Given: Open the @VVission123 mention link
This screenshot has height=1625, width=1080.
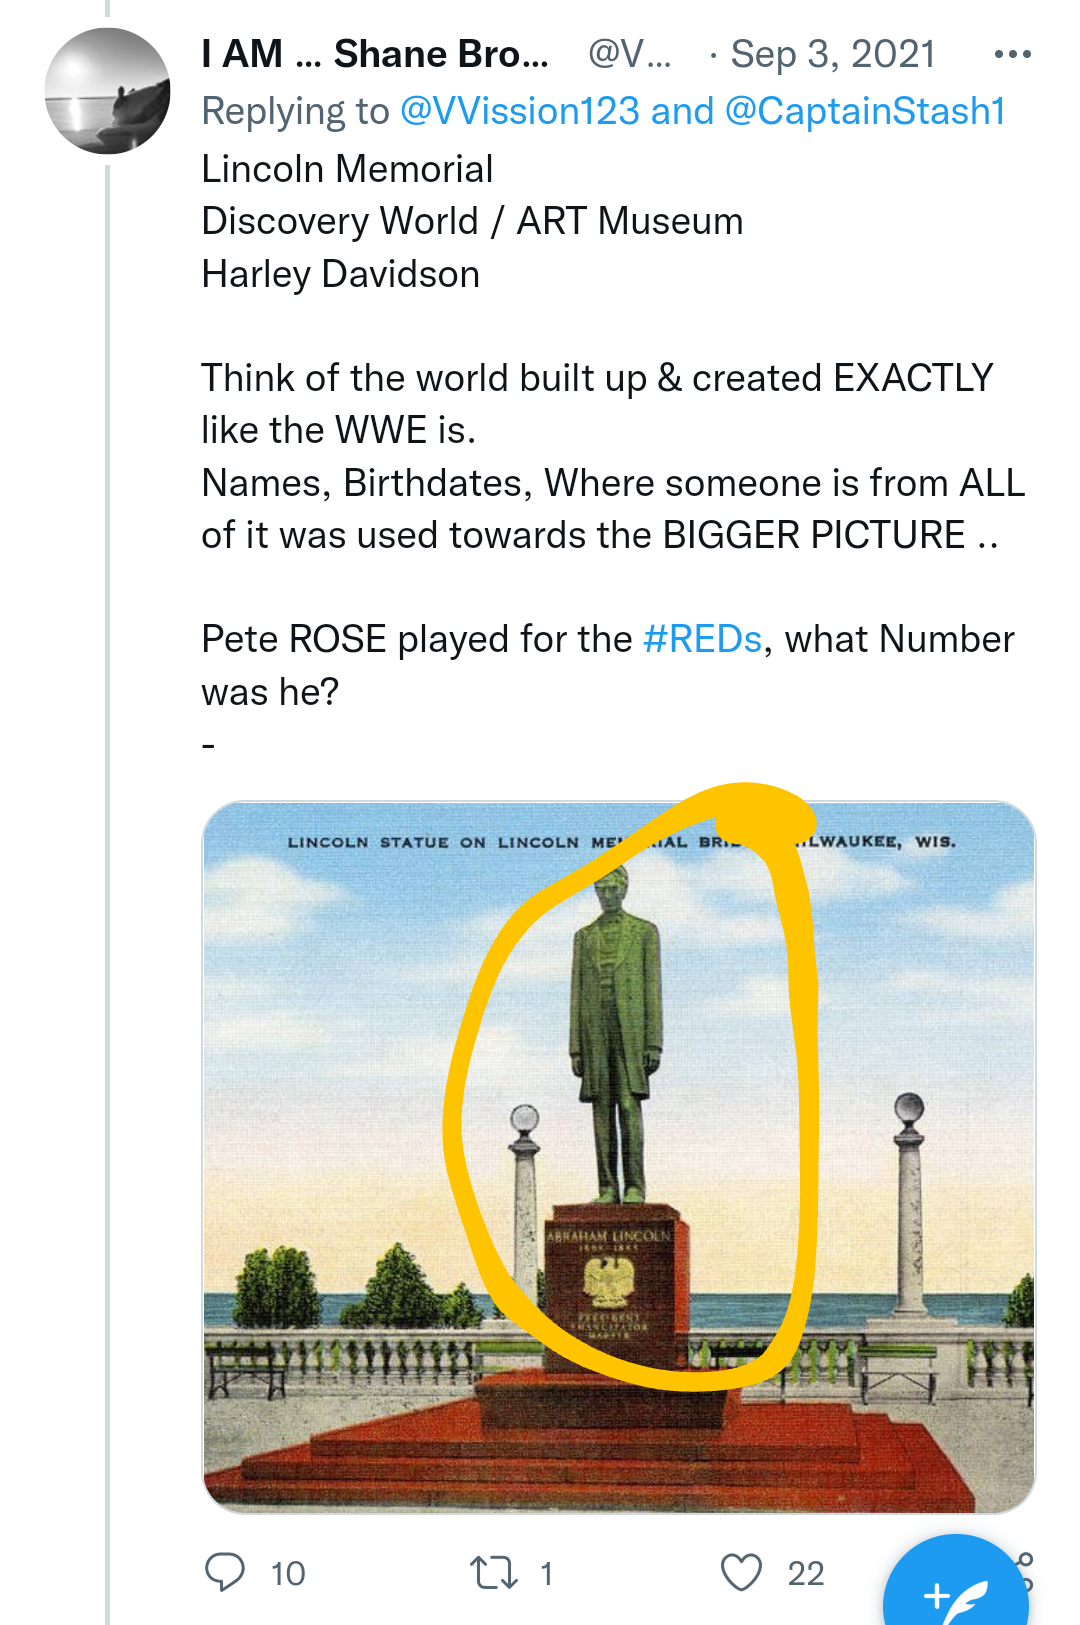Looking at the screenshot, I should [519, 111].
